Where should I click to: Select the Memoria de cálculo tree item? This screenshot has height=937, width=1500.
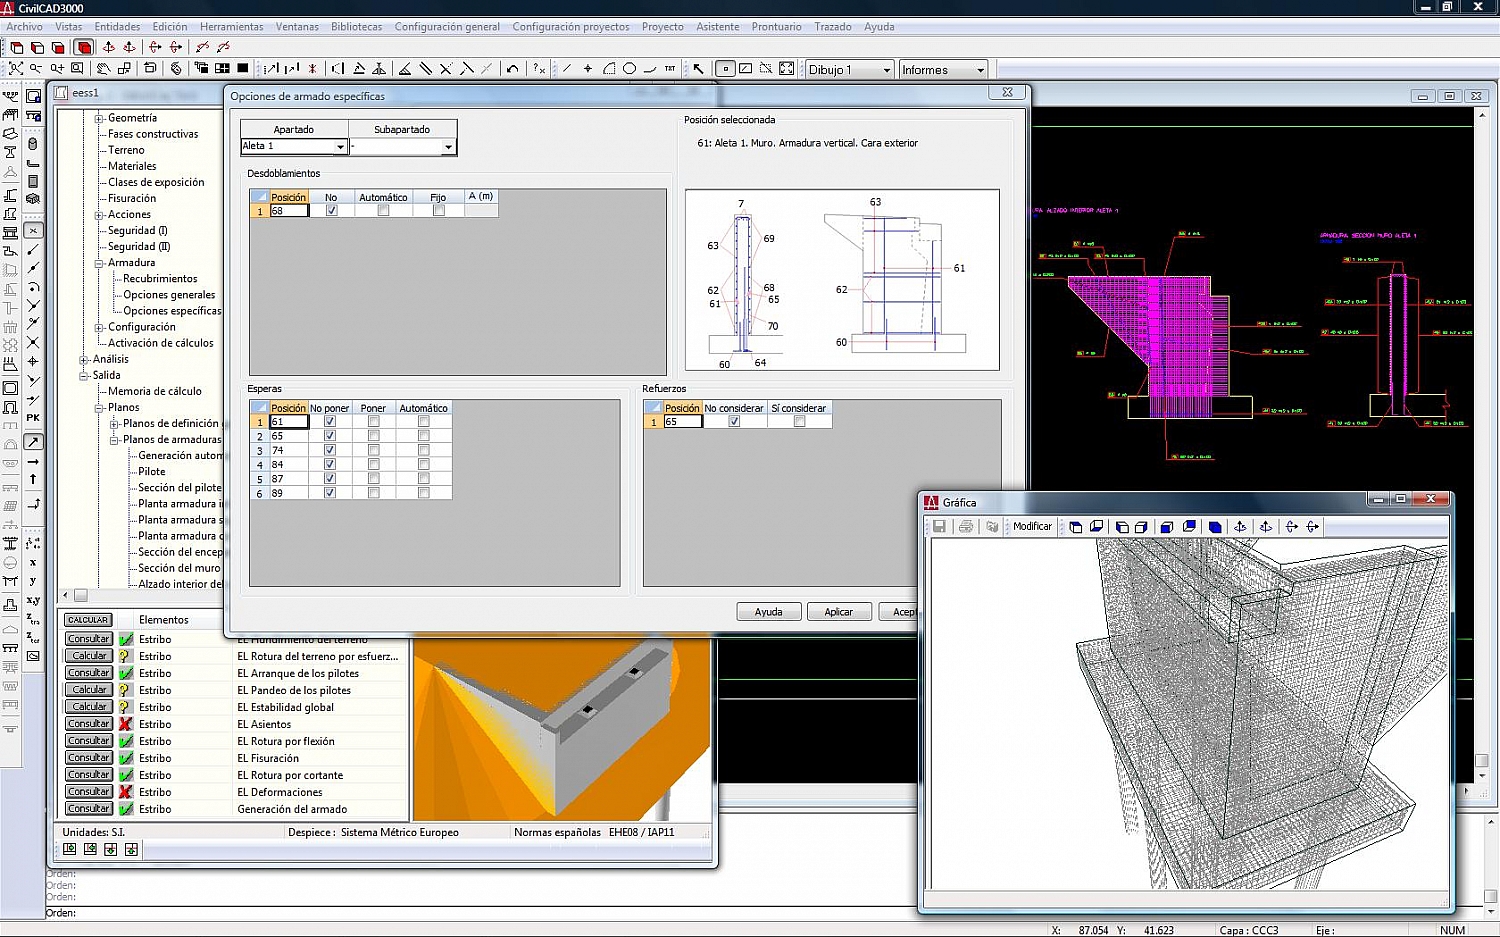[155, 392]
